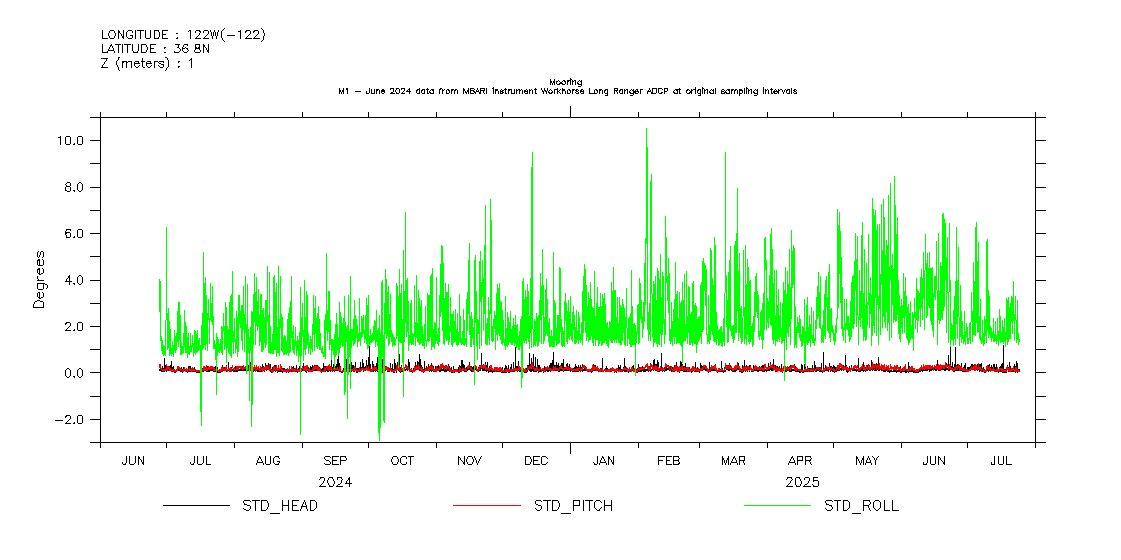Click the OCT month label on time axis

tap(402, 461)
